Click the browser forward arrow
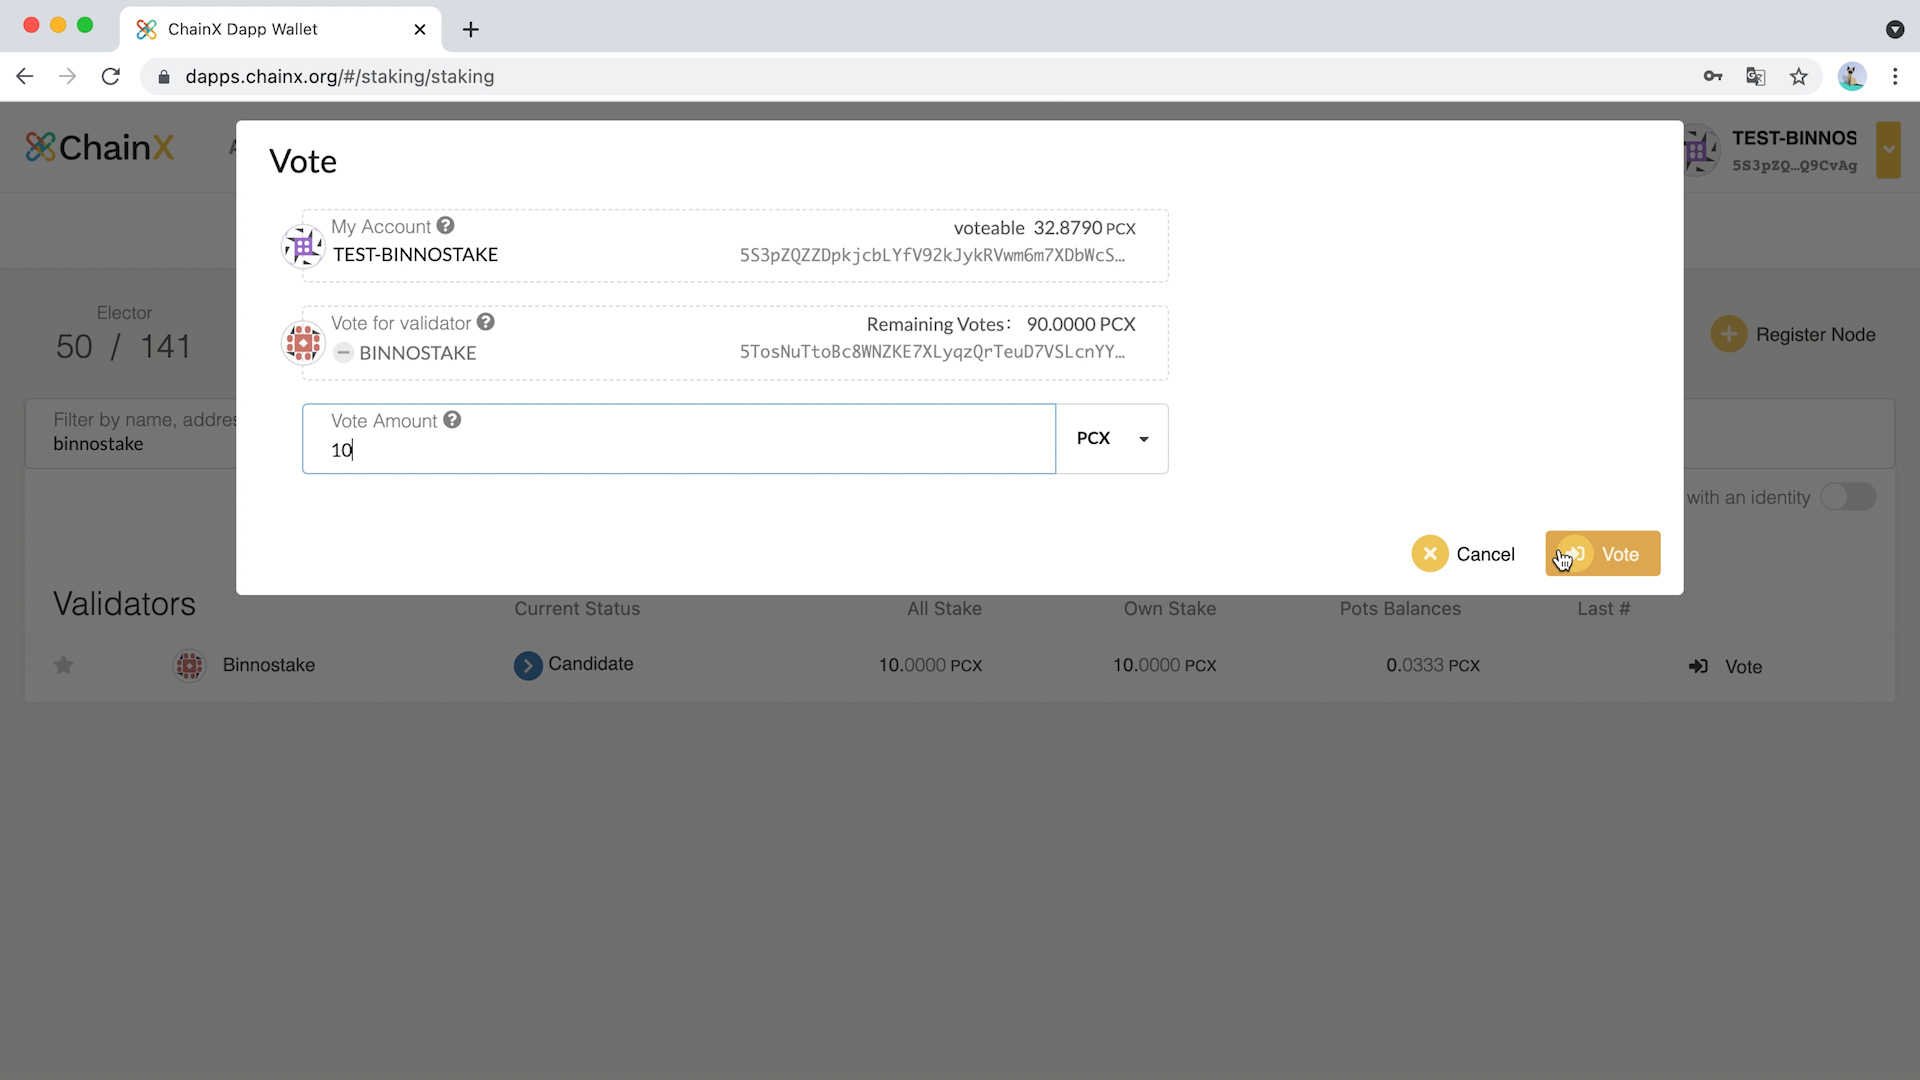The image size is (1920, 1080). (x=67, y=76)
